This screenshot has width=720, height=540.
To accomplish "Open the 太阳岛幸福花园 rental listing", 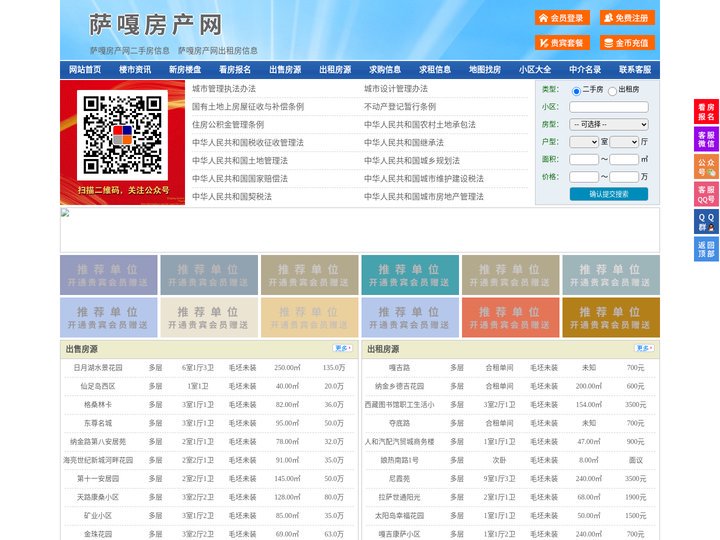I will [x=399, y=516].
